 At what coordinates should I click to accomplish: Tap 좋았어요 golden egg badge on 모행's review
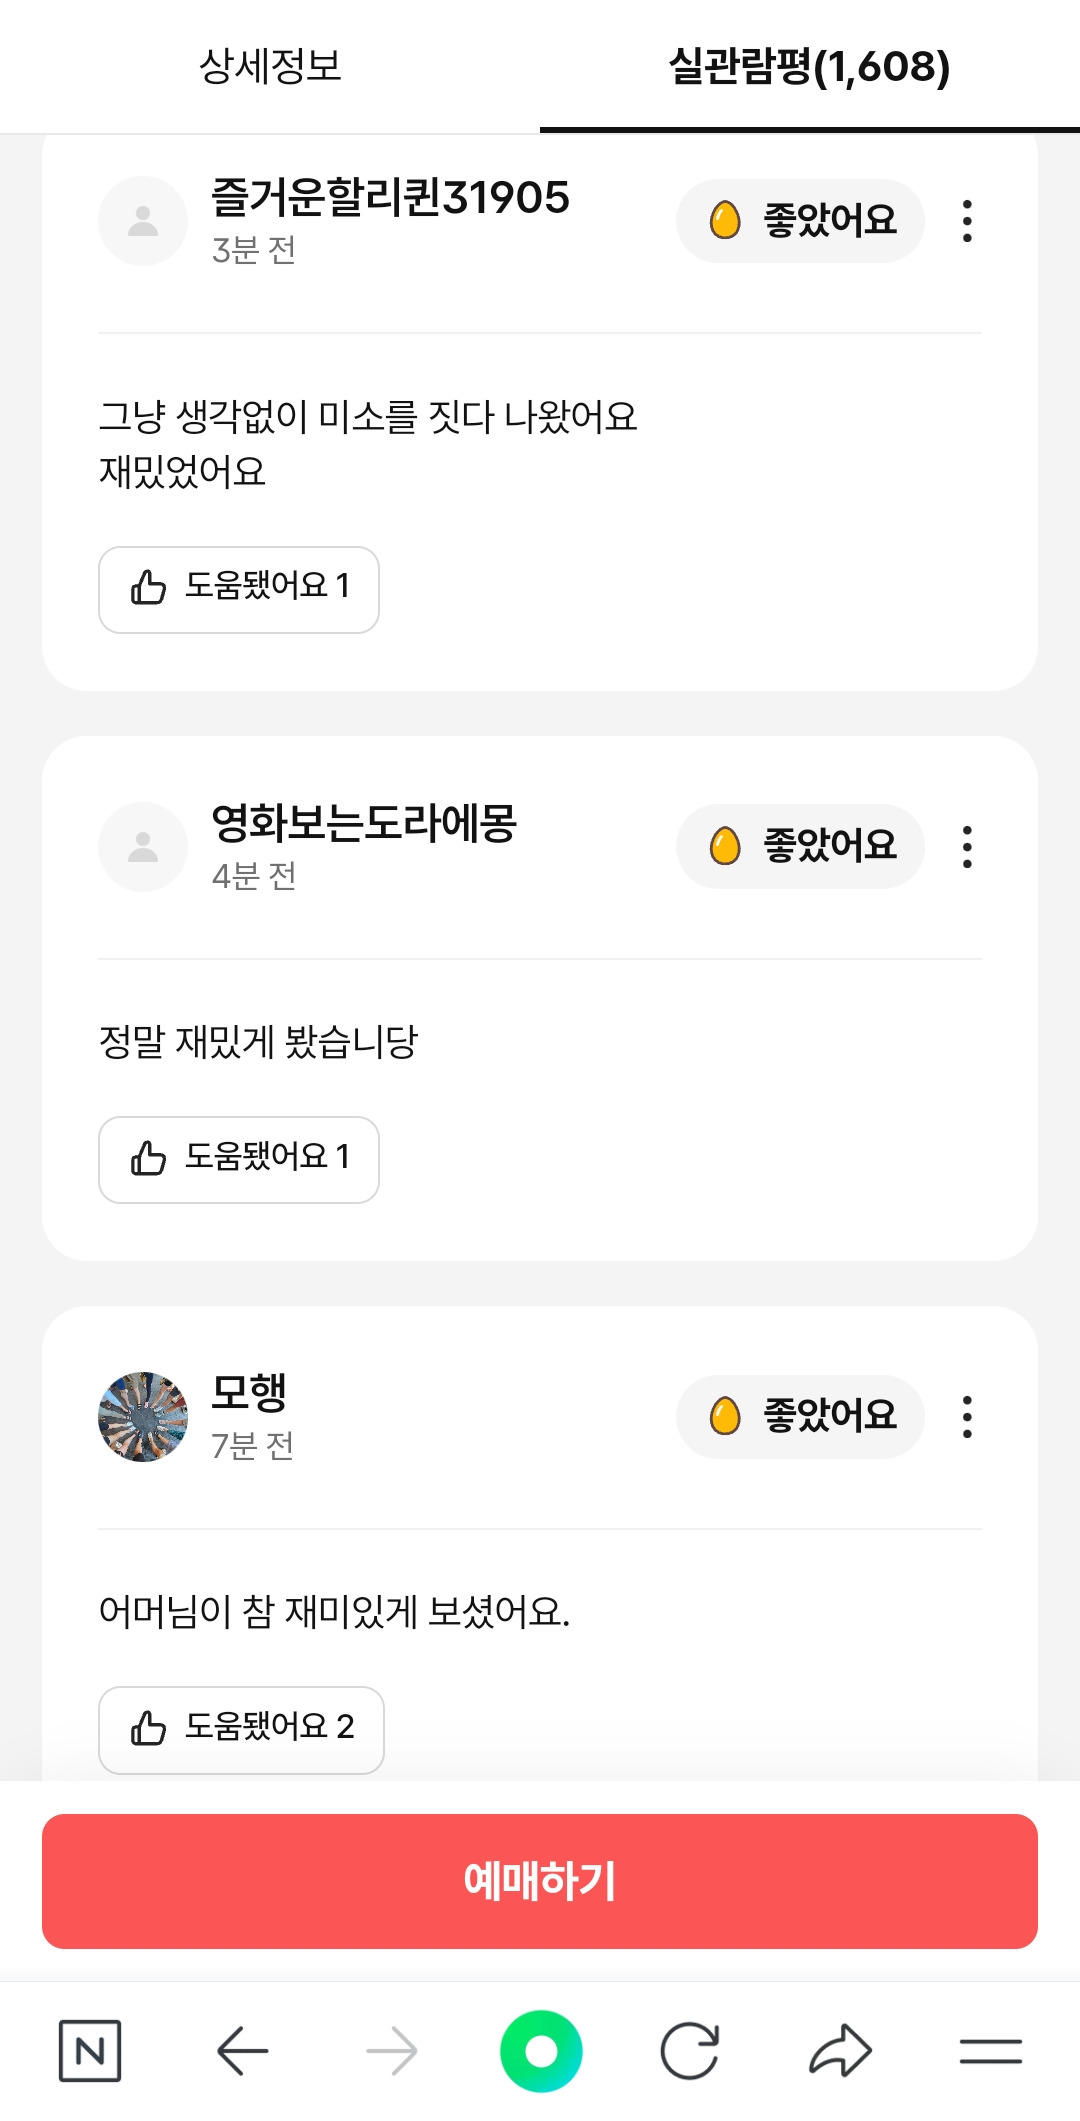[x=800, y=1417]
